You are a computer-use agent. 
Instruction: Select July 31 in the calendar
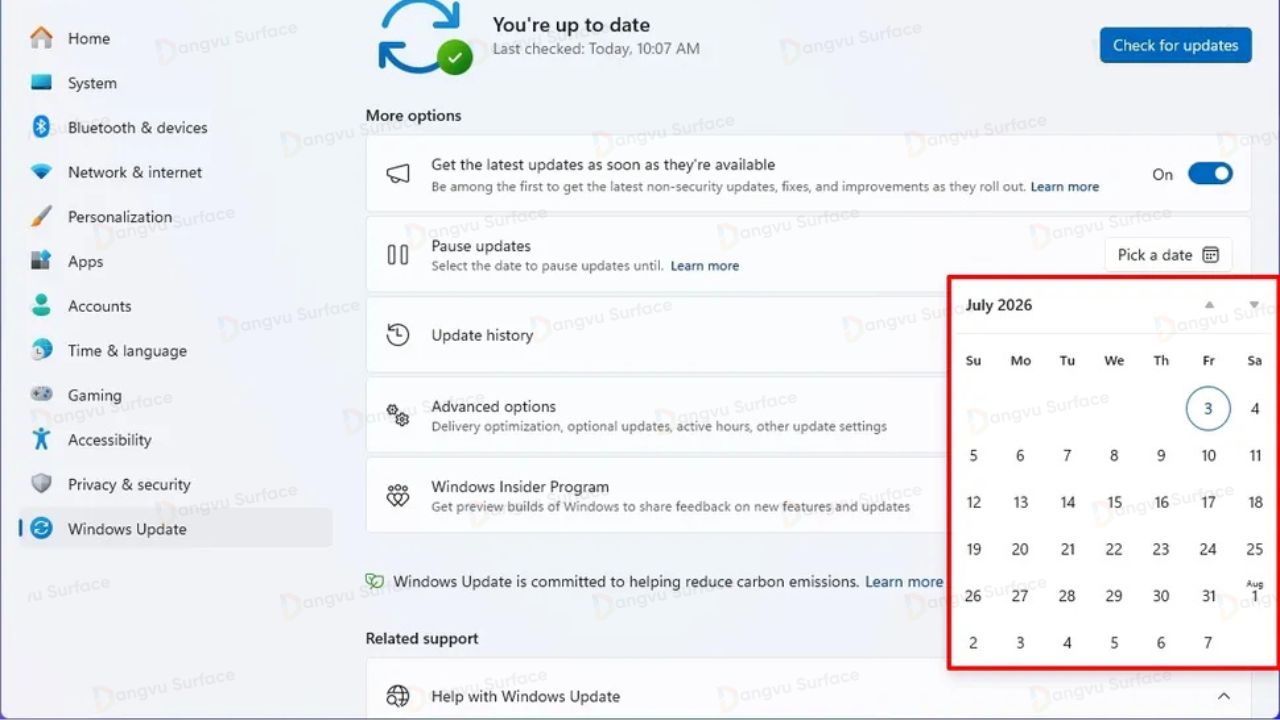pos(1208,596)
